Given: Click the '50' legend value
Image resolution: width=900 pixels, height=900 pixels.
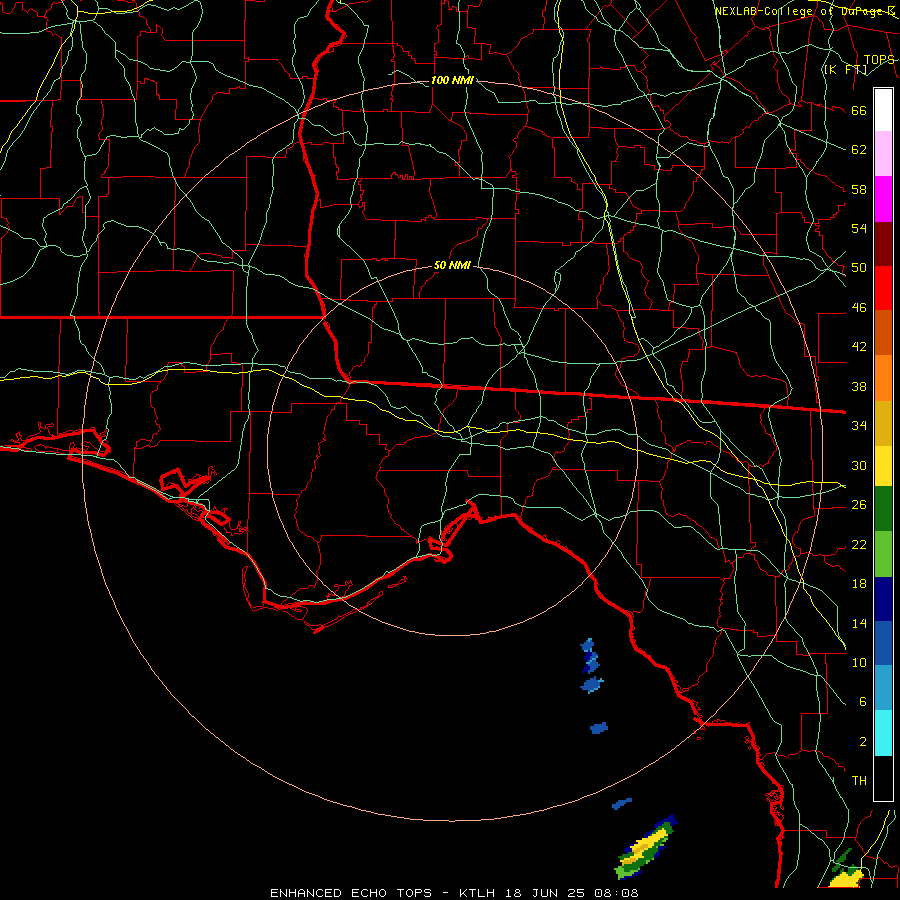Looking at the screenshot, I should pyautogui.click(x=859, y=268).
